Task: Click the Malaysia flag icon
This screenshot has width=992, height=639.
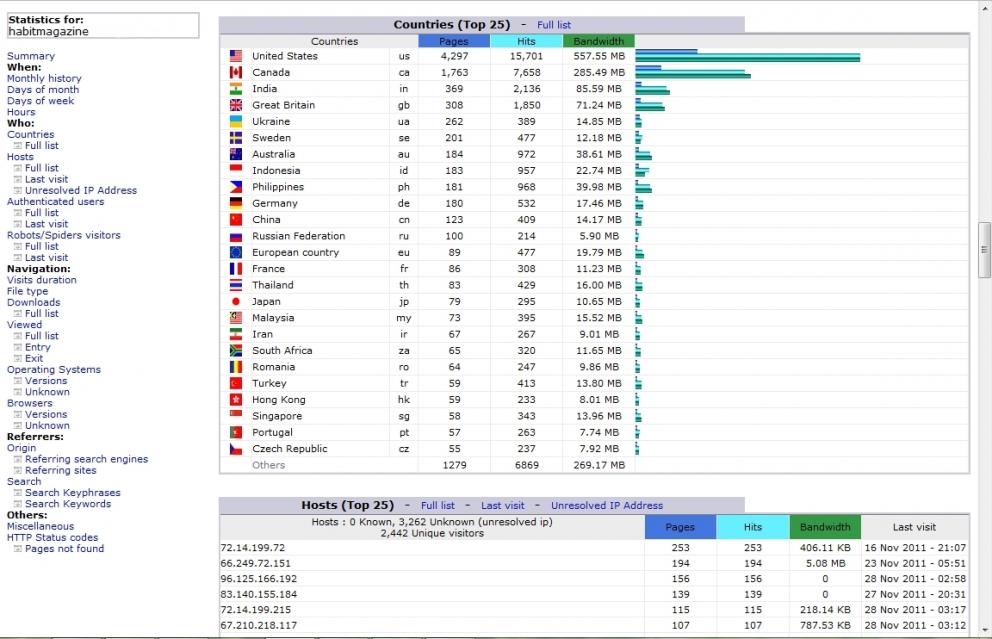Action: (236, 318)
